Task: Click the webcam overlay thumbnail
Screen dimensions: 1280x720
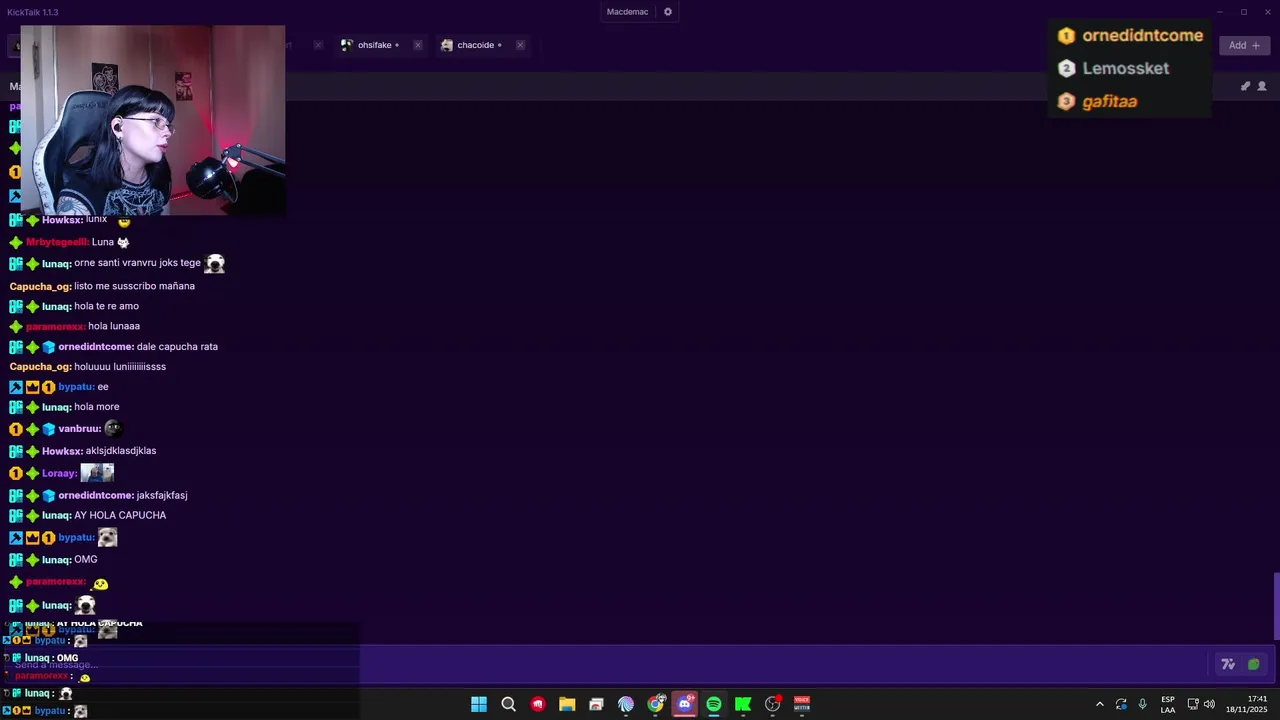Action: click(153, 120)
